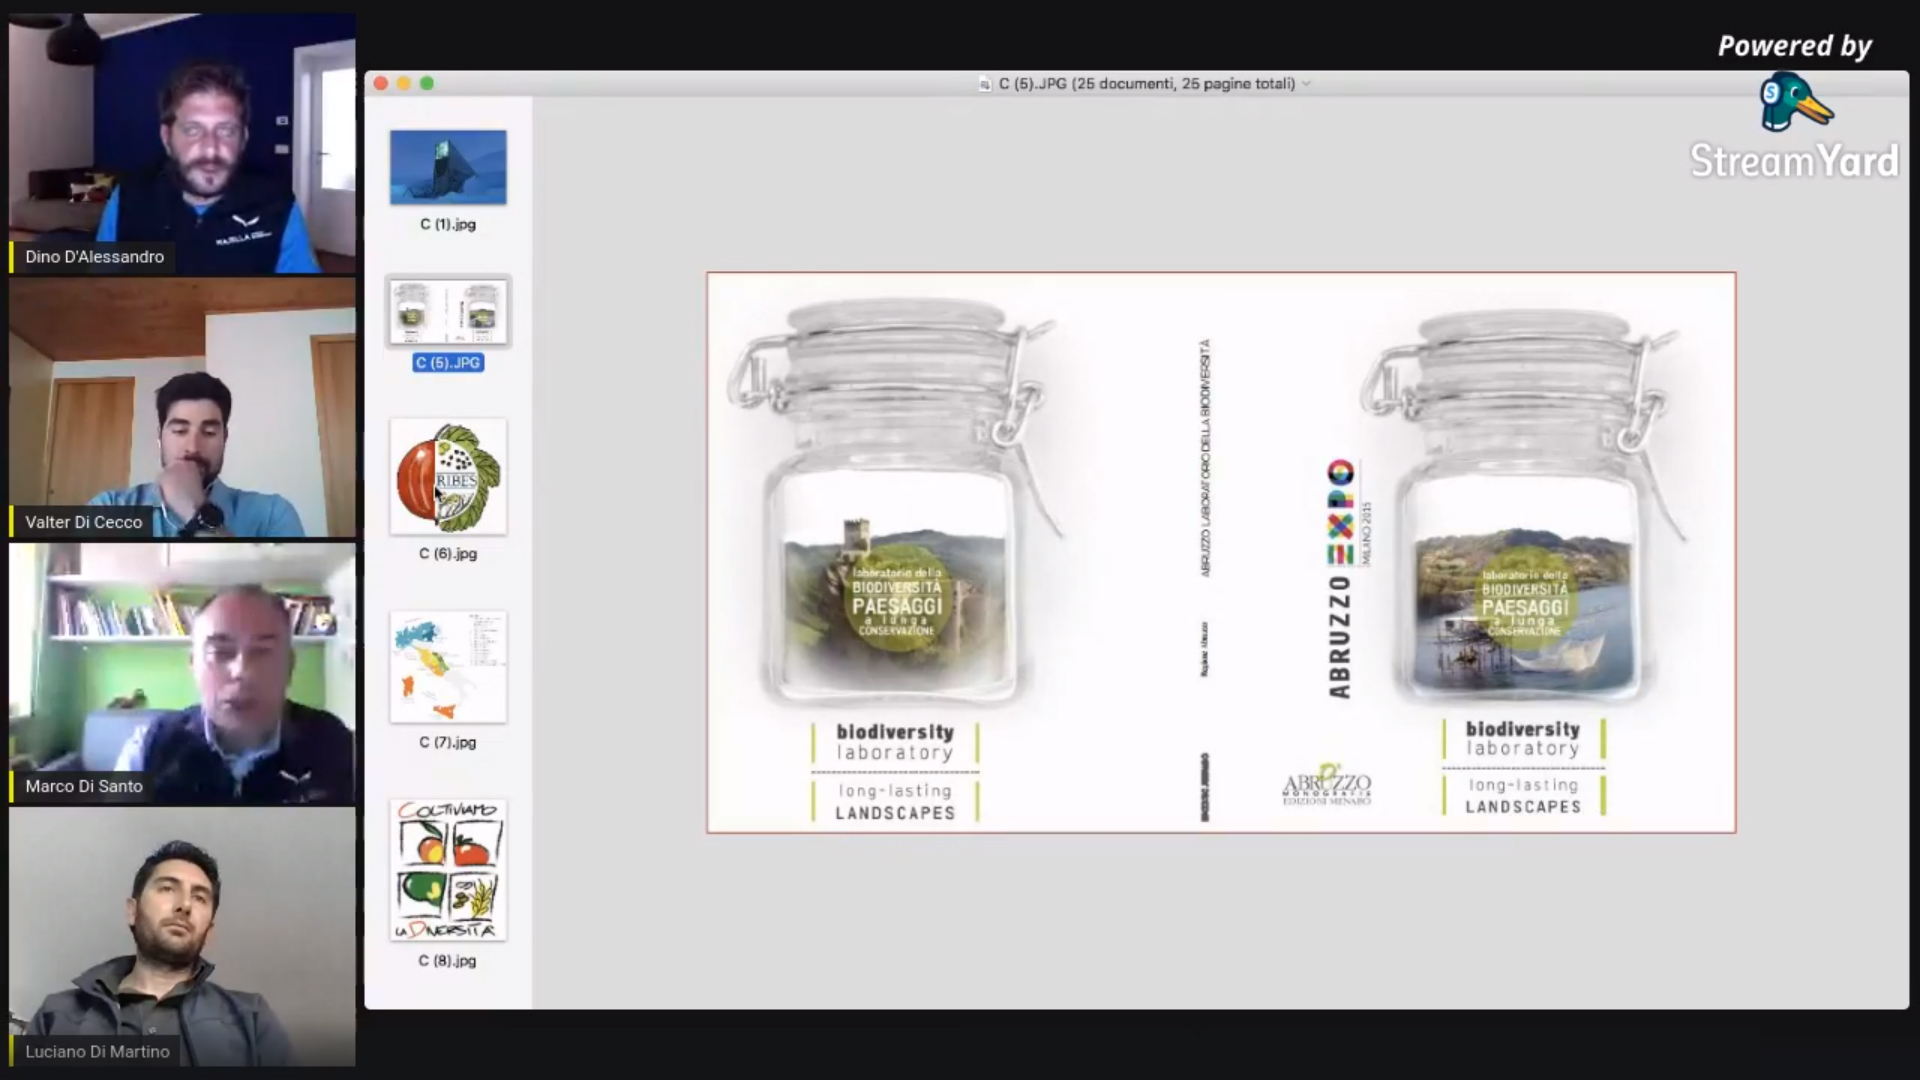
Task: Click the Marco Di Santo name label
Action: pos(83,787)
